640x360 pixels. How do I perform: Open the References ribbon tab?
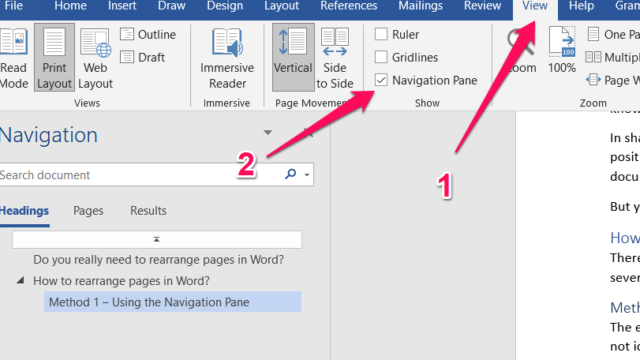[349, 6]
